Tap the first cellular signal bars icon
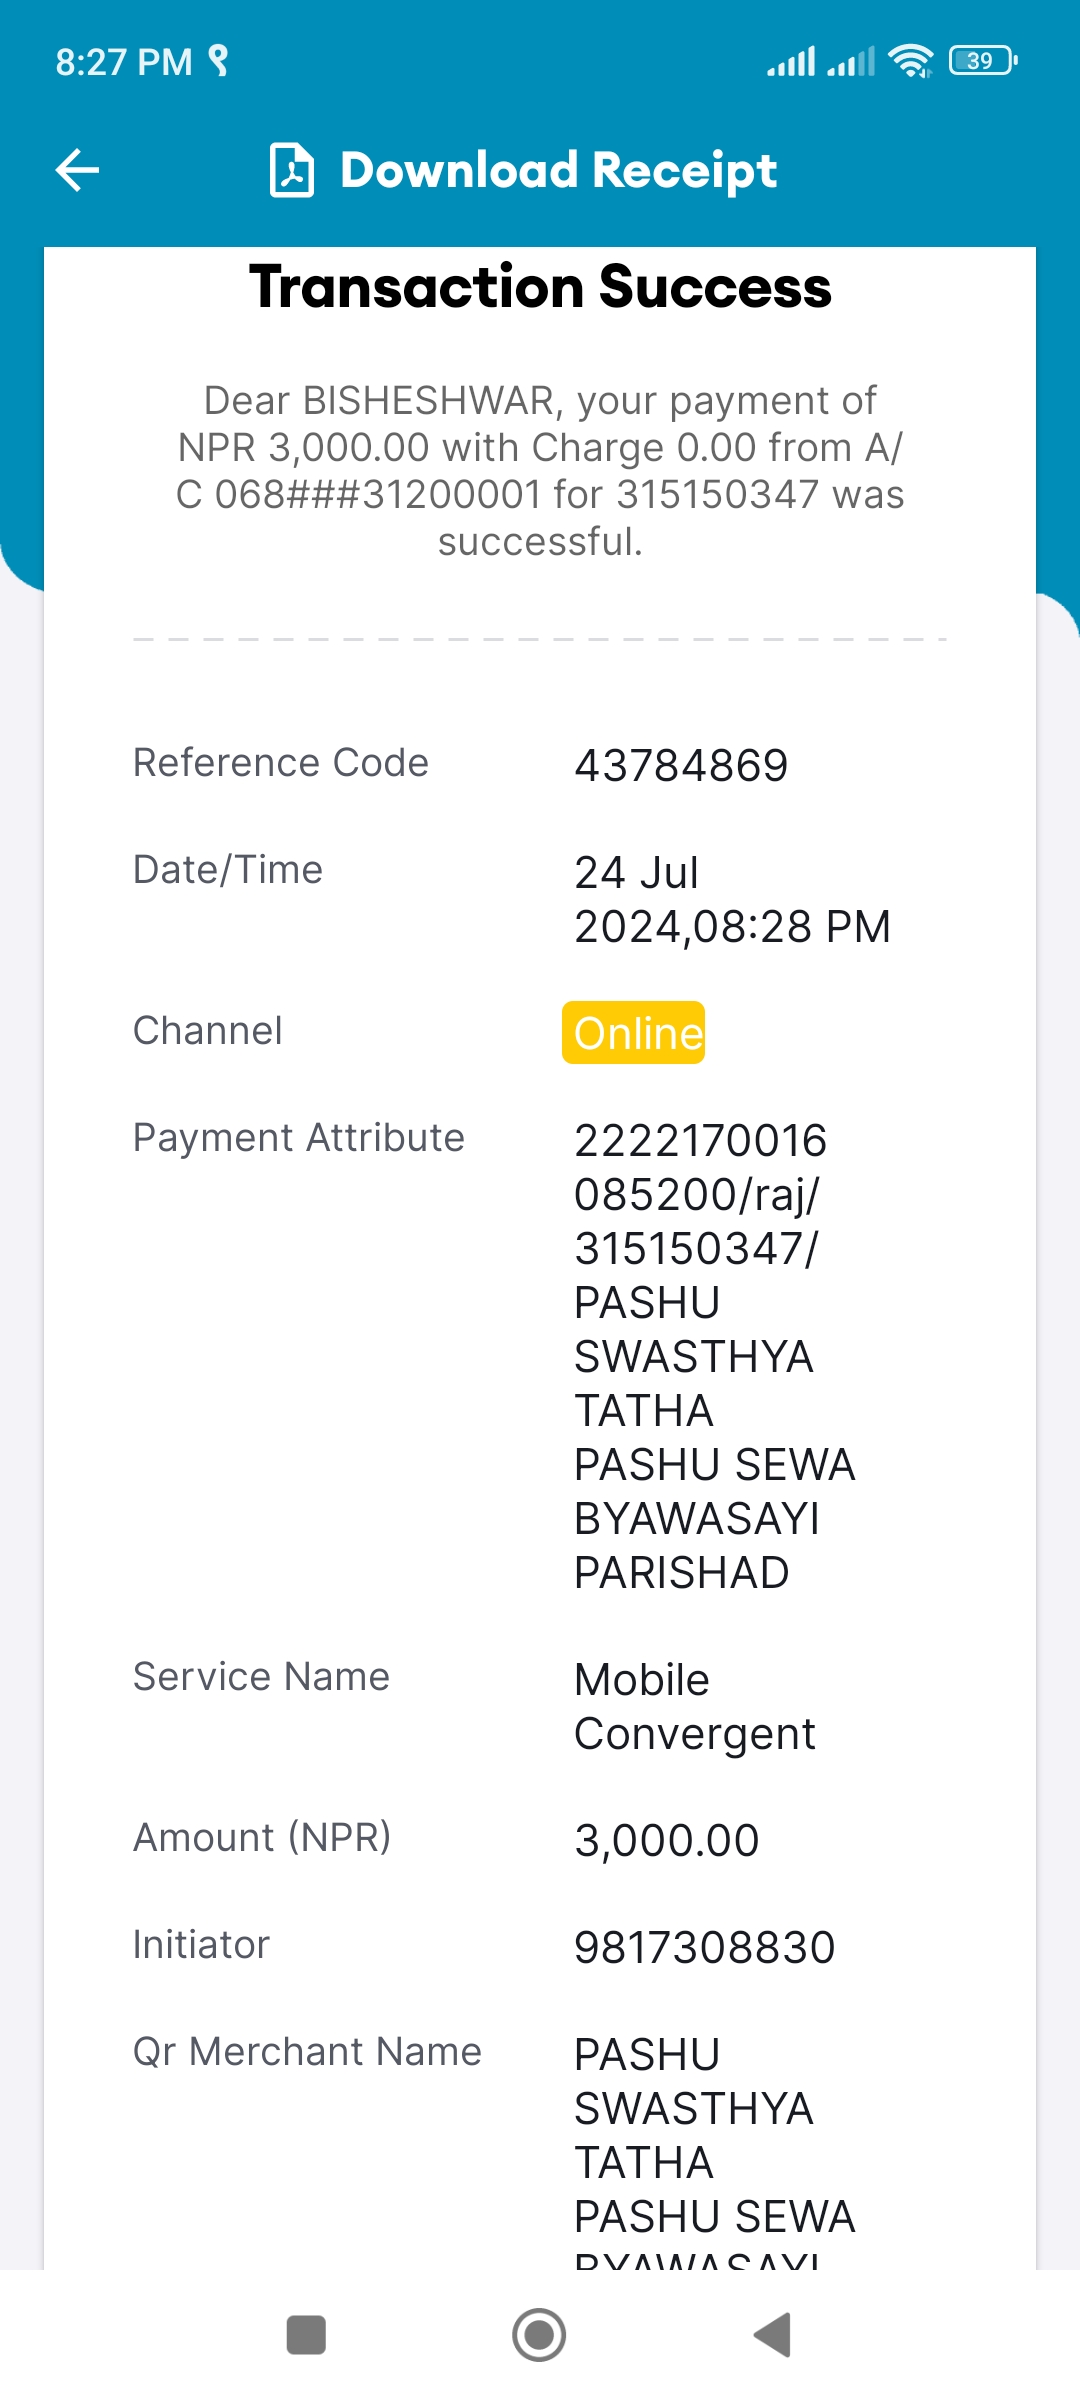Viewport: 1080px width, 2400px height. click(791, 61)
